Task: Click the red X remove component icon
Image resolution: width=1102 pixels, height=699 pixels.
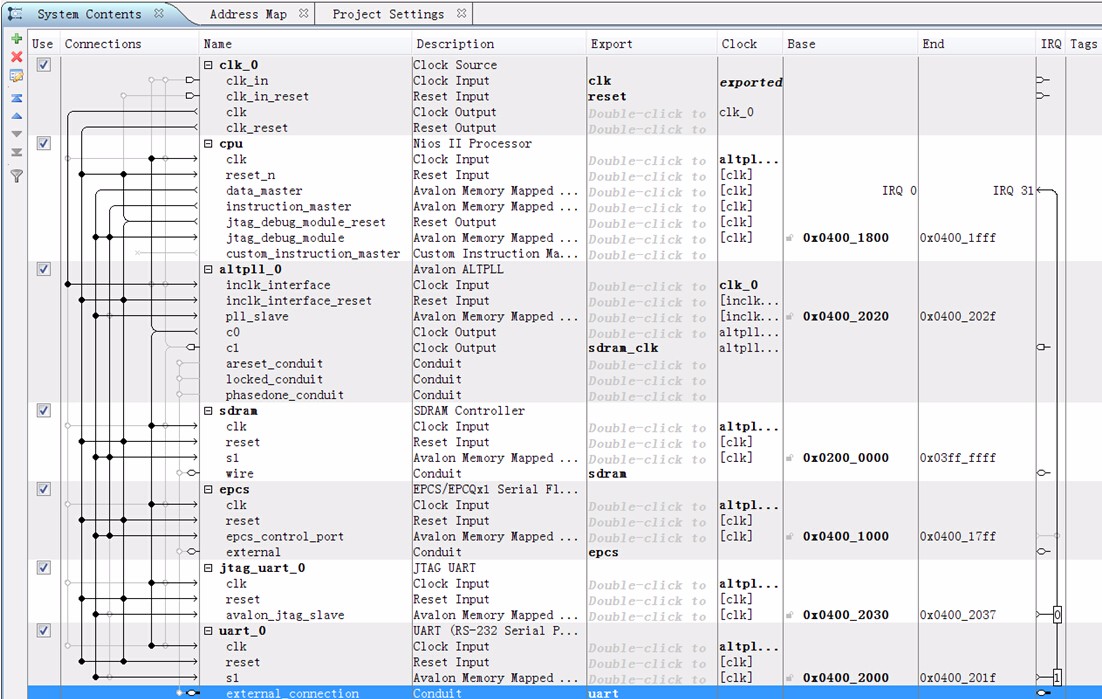Action: coord(16,57)
